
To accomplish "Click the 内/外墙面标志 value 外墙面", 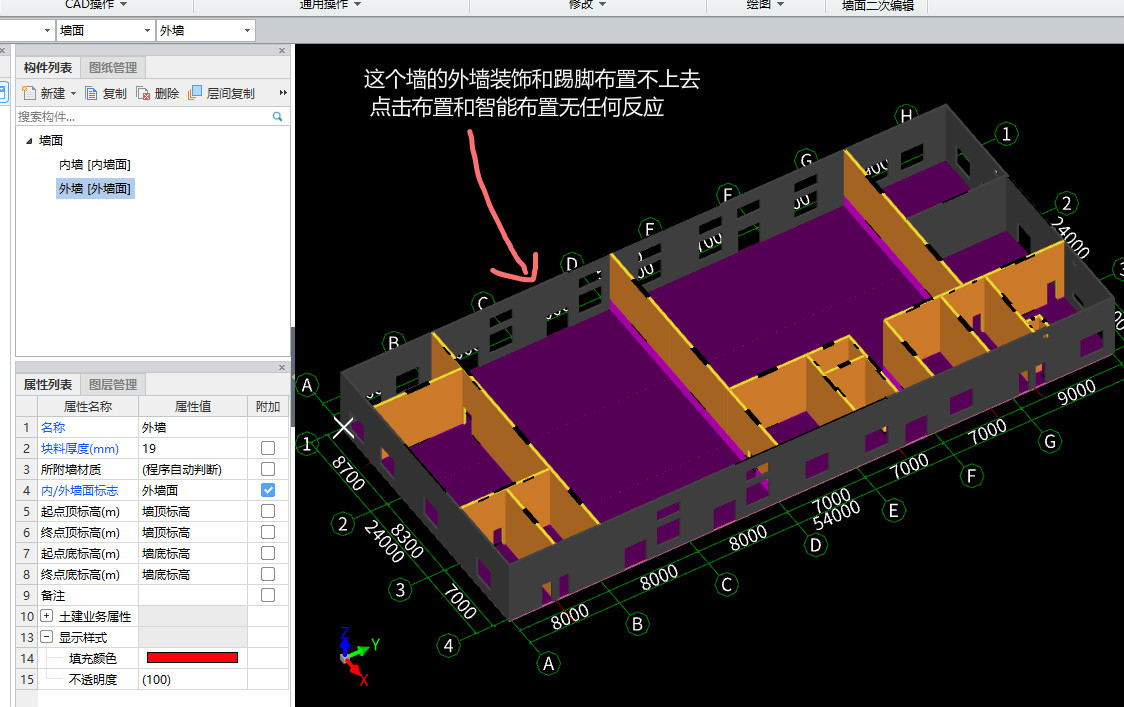I will tap(193, 490).
